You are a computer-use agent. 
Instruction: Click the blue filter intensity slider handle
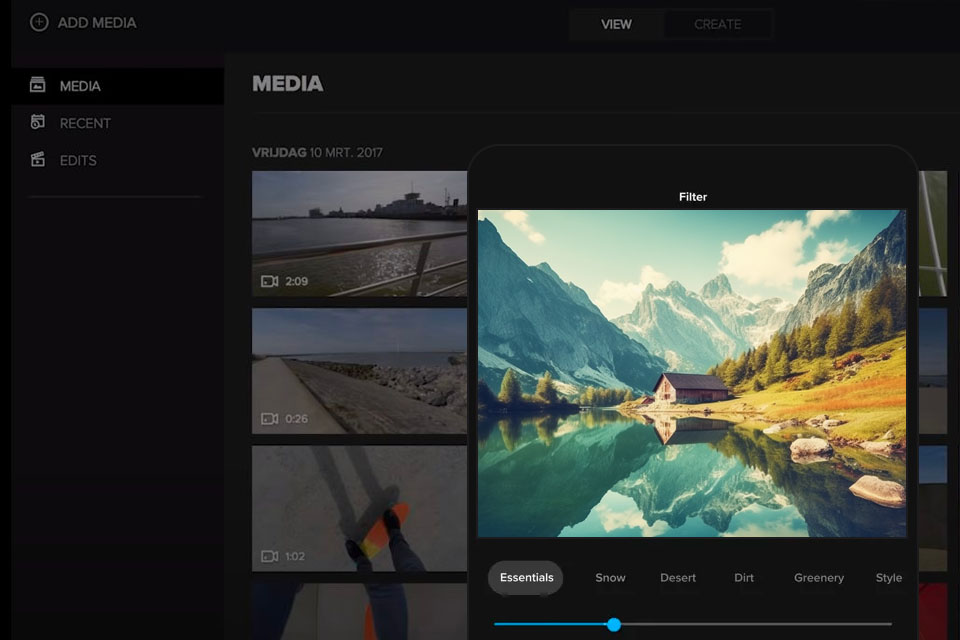tap(614, 625)
